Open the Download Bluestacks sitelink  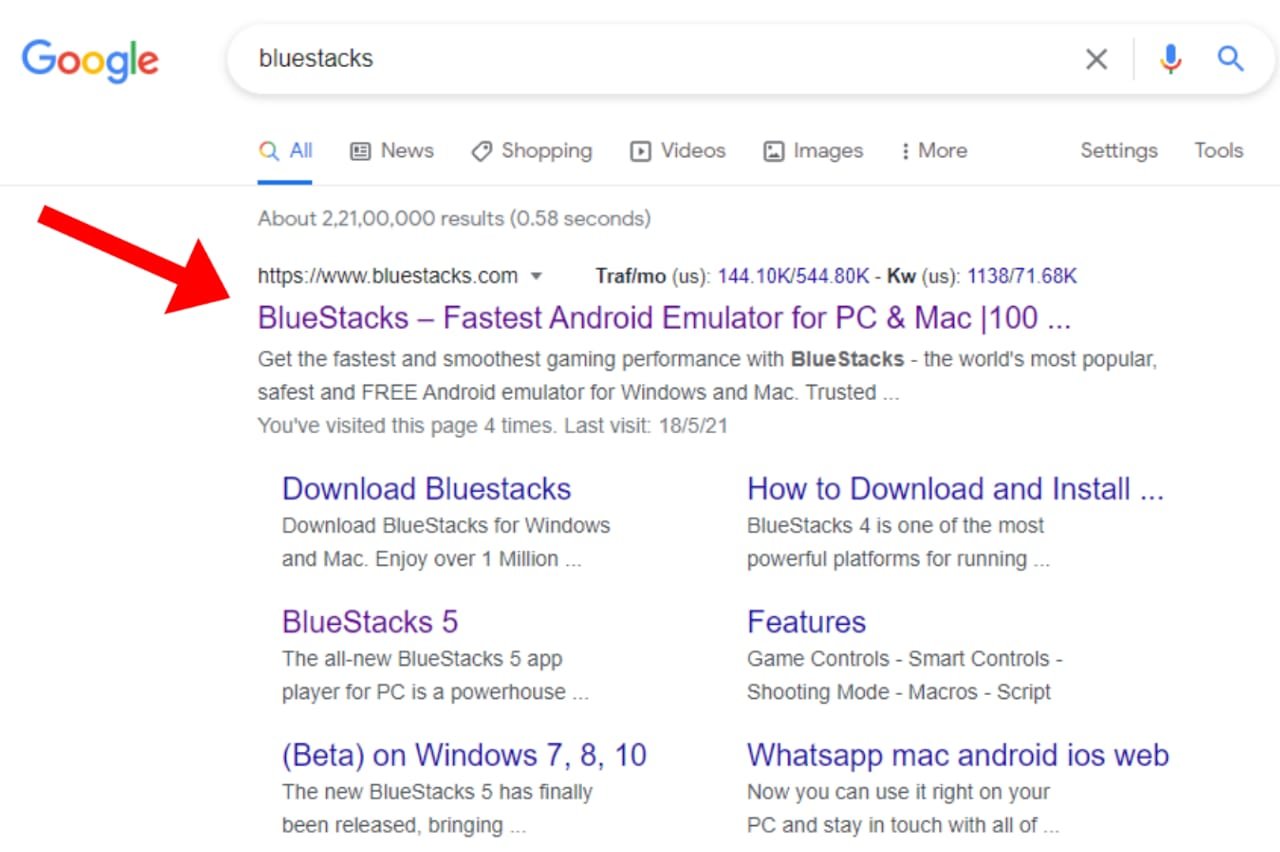click(x=426, y=489)
